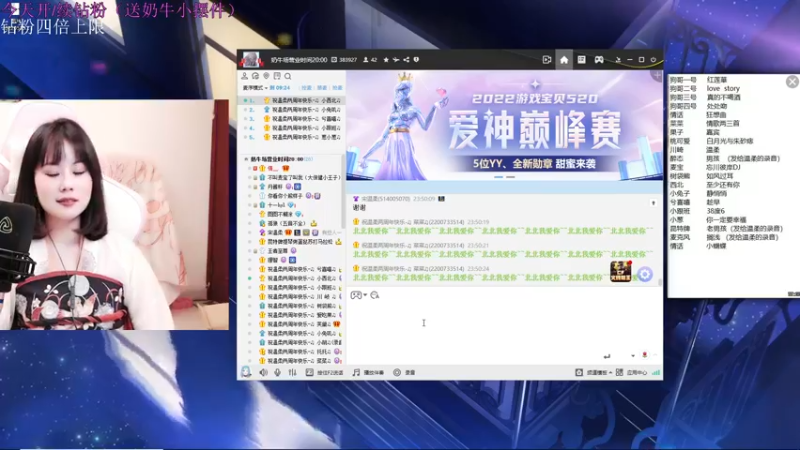800x450 pixels.
Task: Open the game controller icon in title bar
Action: pyautogui.click(x=599, y=60)
